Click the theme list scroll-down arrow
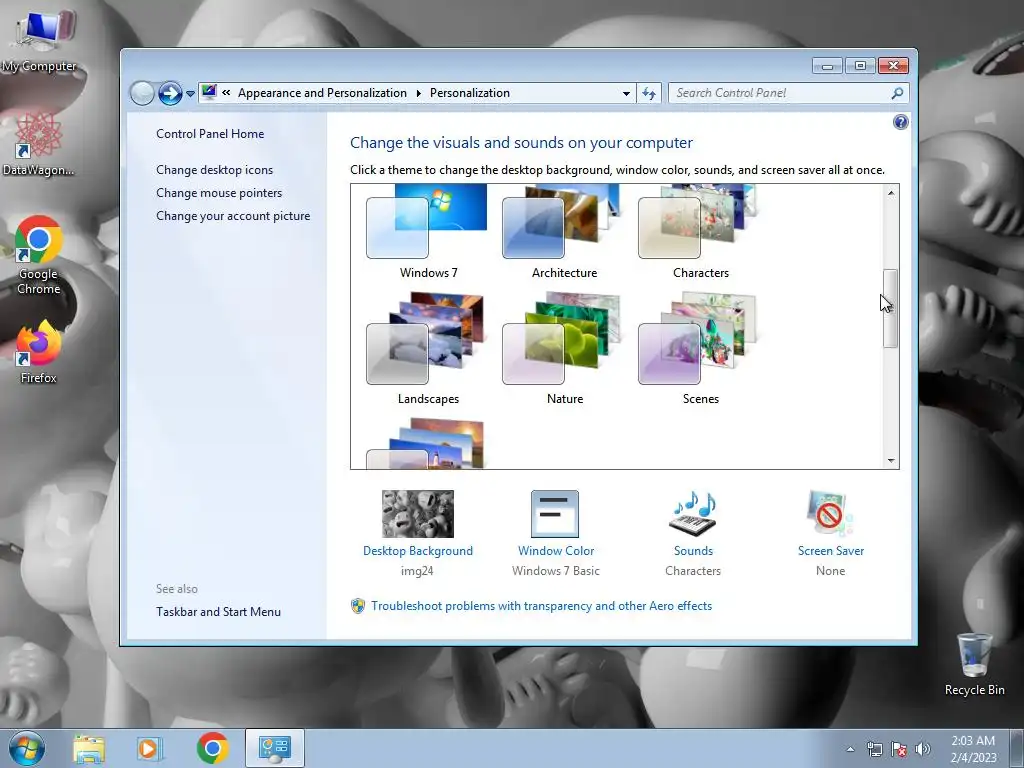 891,460
